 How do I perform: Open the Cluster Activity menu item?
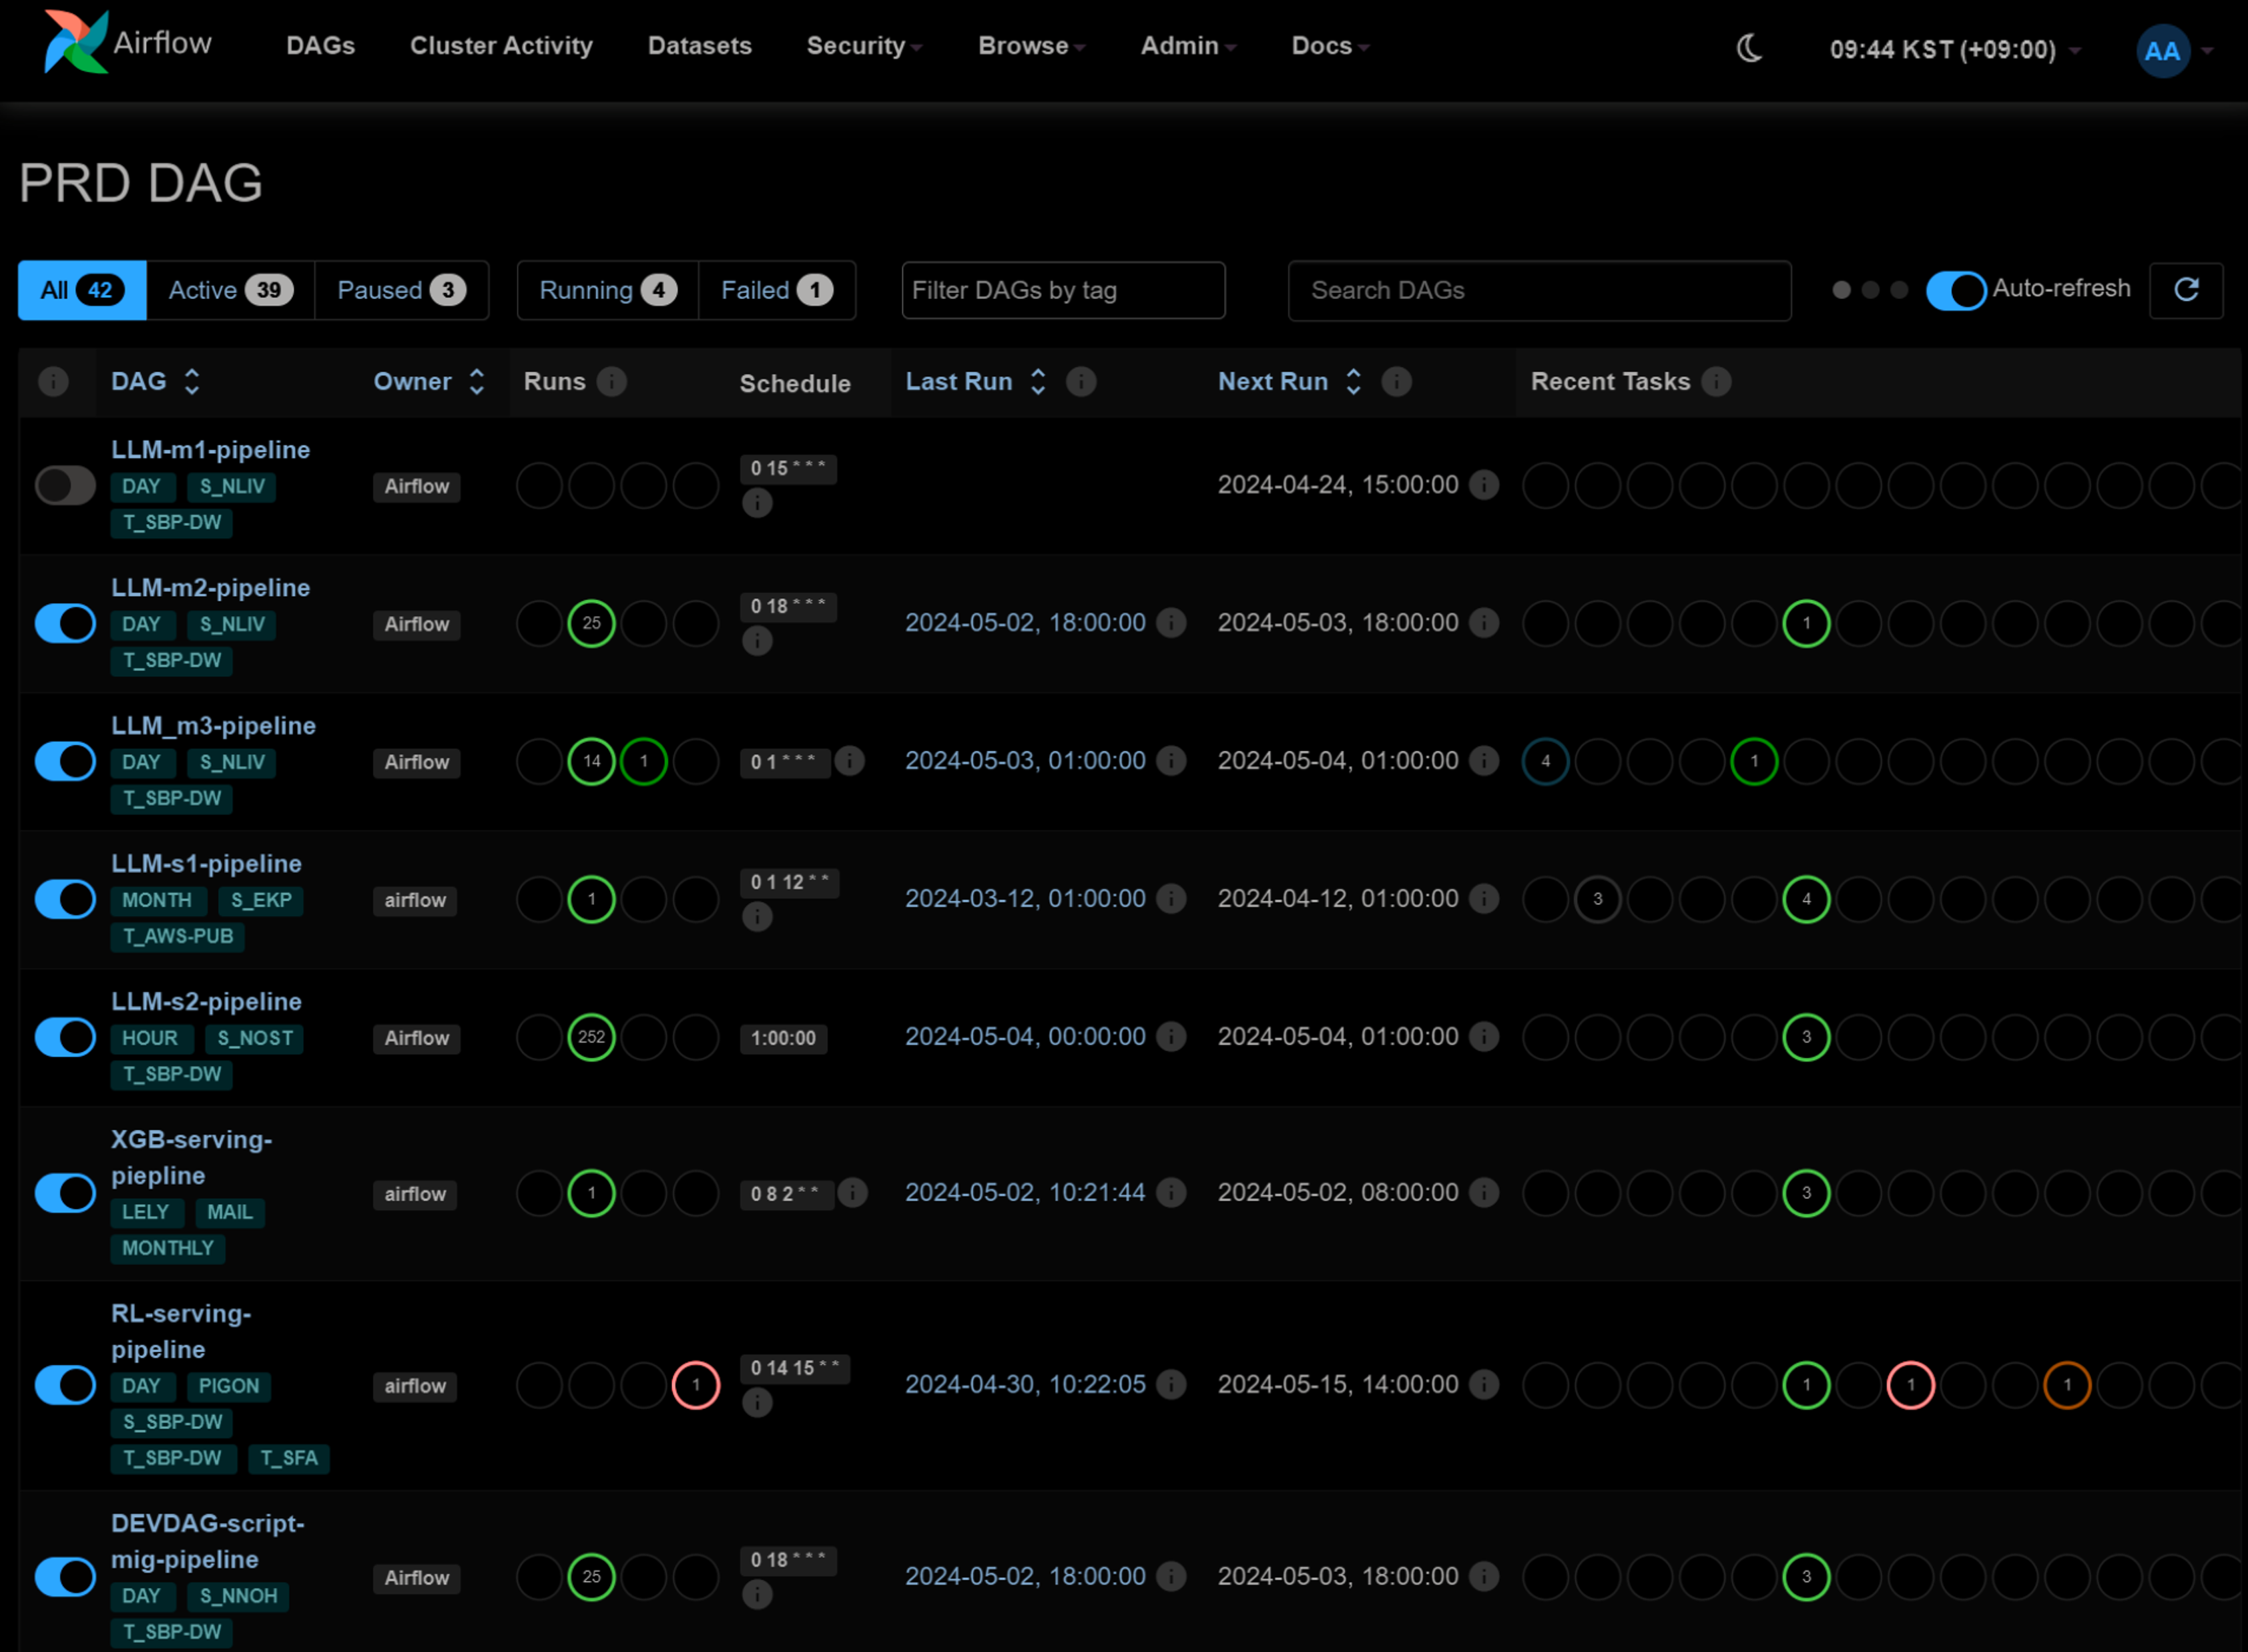click(501, 46)
